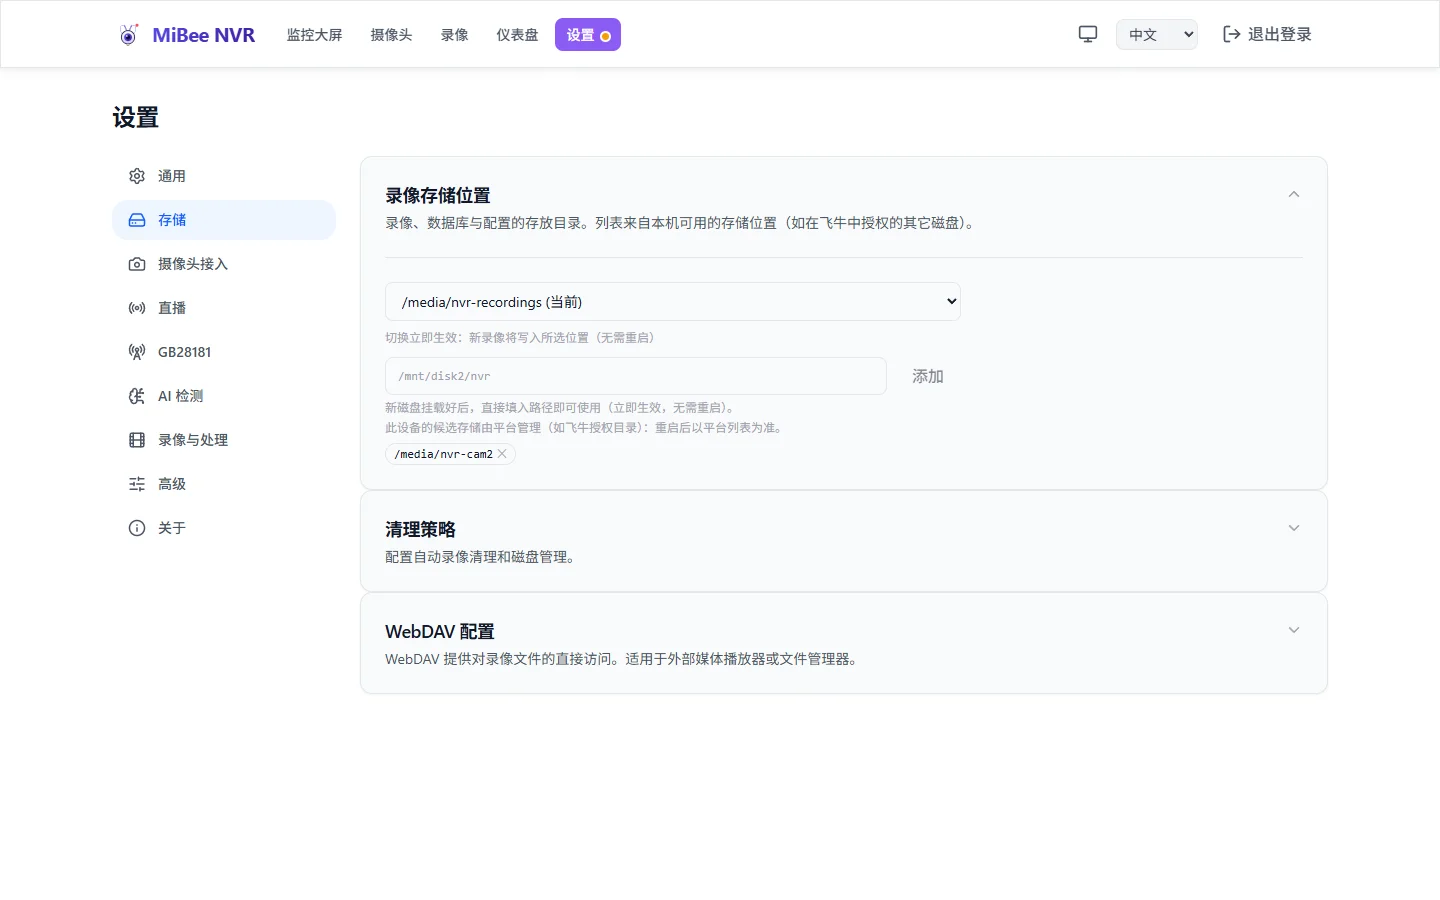Collapse the 录像存储位置 section chevron

click(1294, 194)
